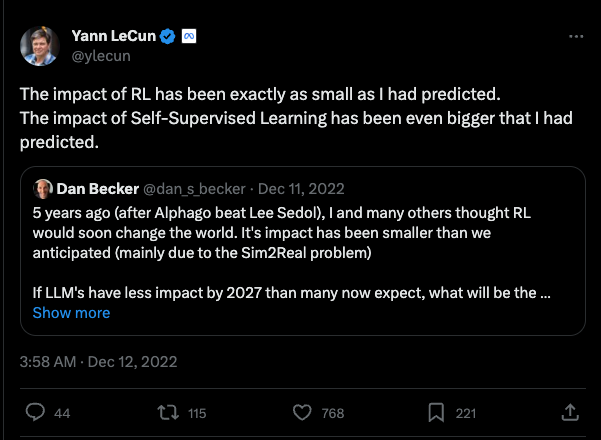Image resolution: width=601 pixels, height=440 pixels.
Task: Click the Meta affiliation badge icon
Action: point(189,36)
